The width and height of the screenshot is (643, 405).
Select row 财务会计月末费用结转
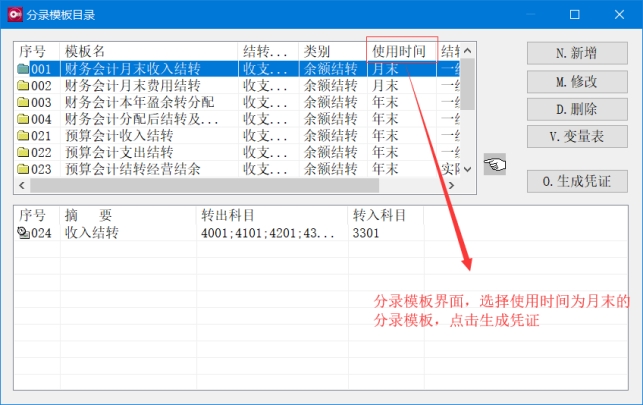[x=237, y=85]
